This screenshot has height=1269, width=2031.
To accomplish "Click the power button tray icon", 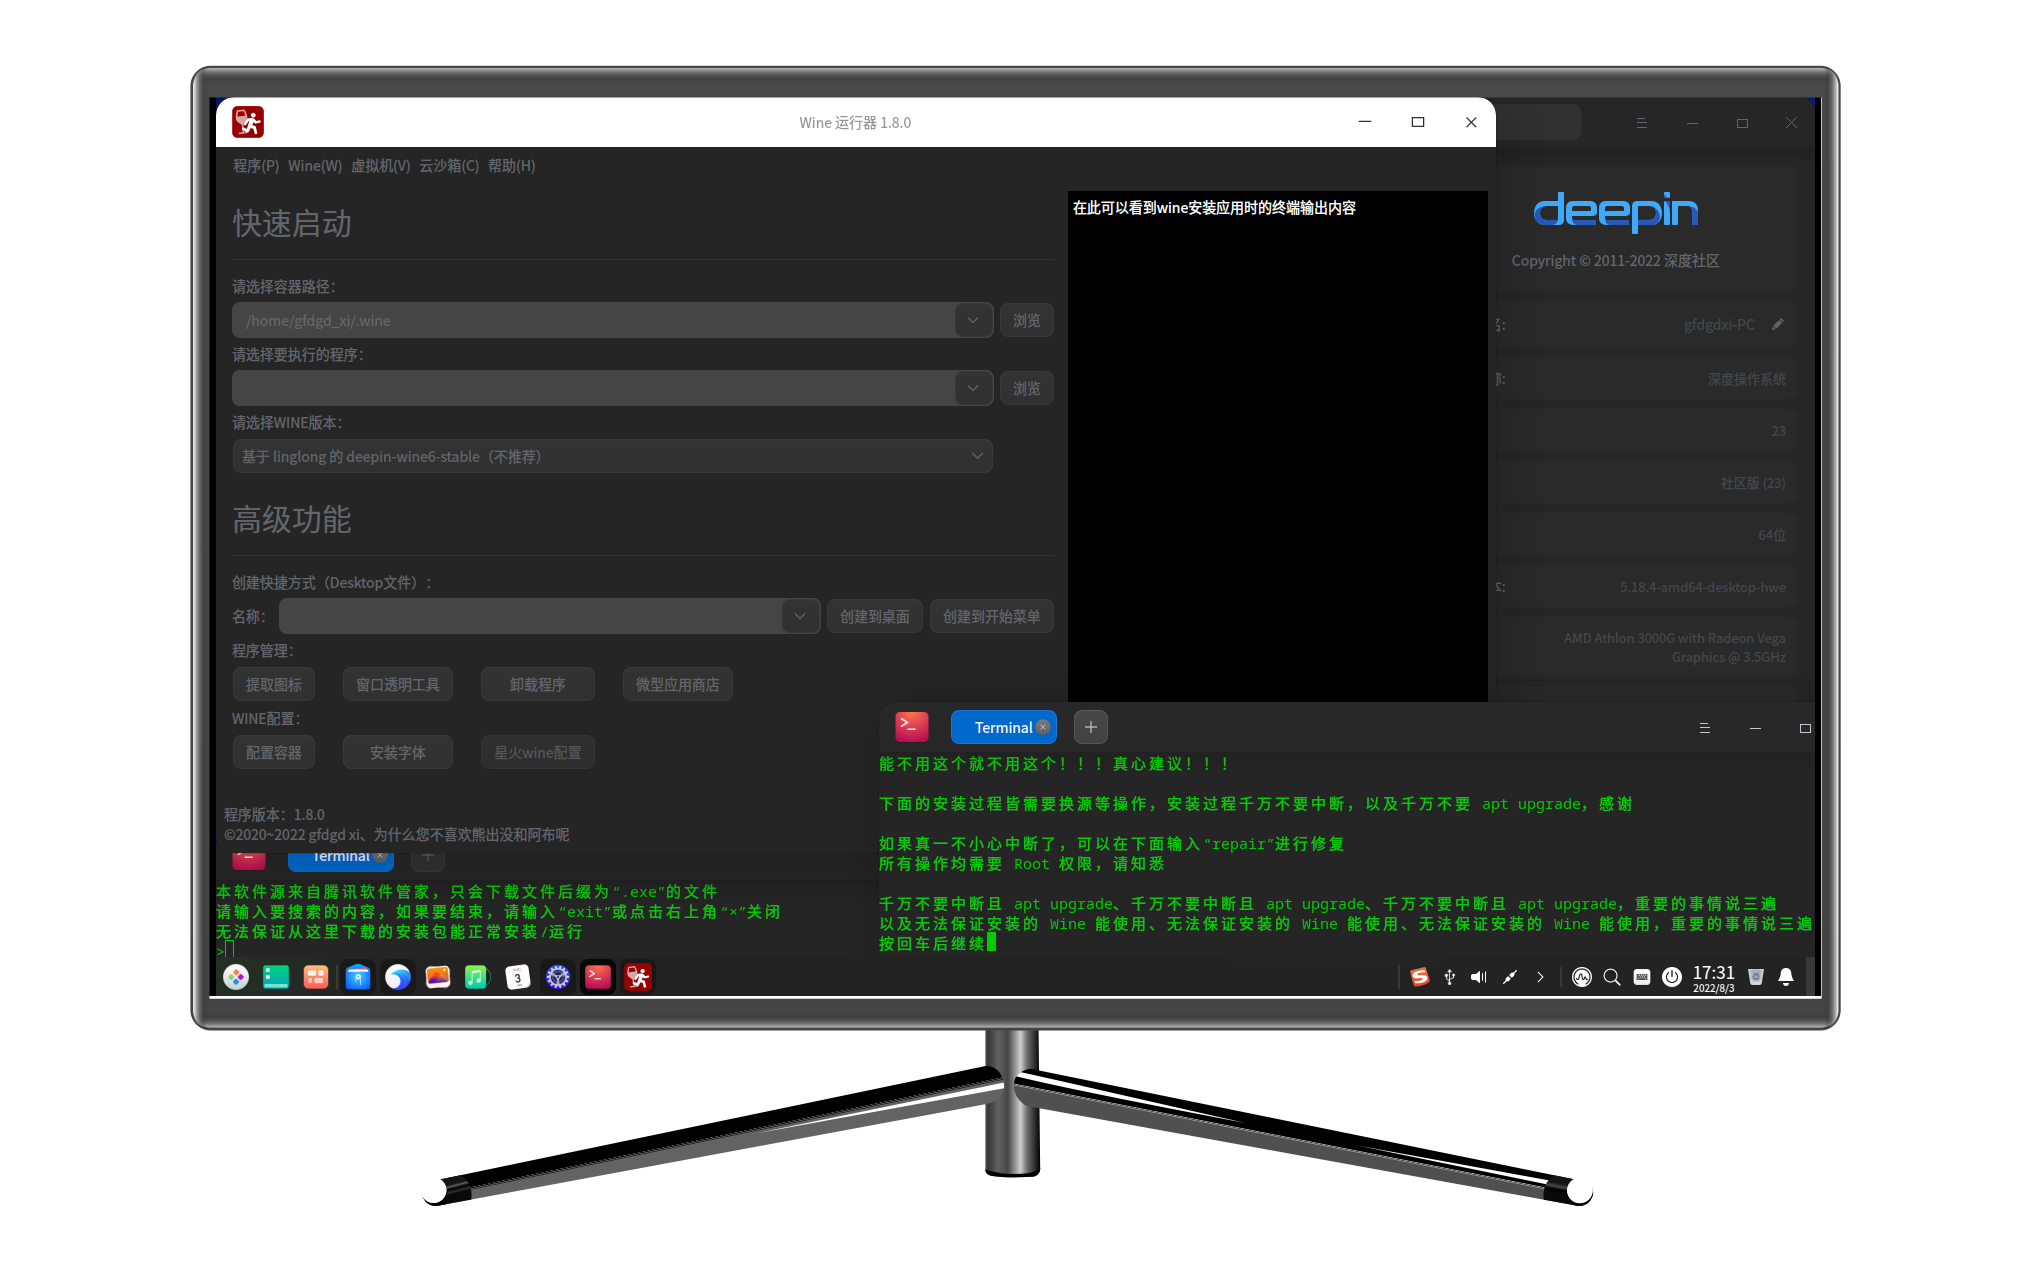I will click(1672, 977).
